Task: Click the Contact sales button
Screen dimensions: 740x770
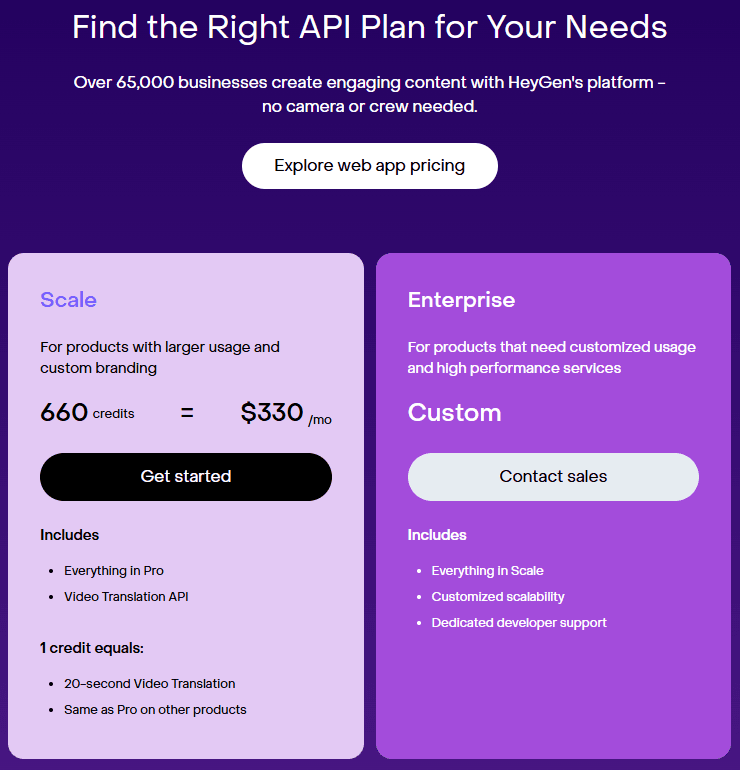Action: tap(553, 477)
